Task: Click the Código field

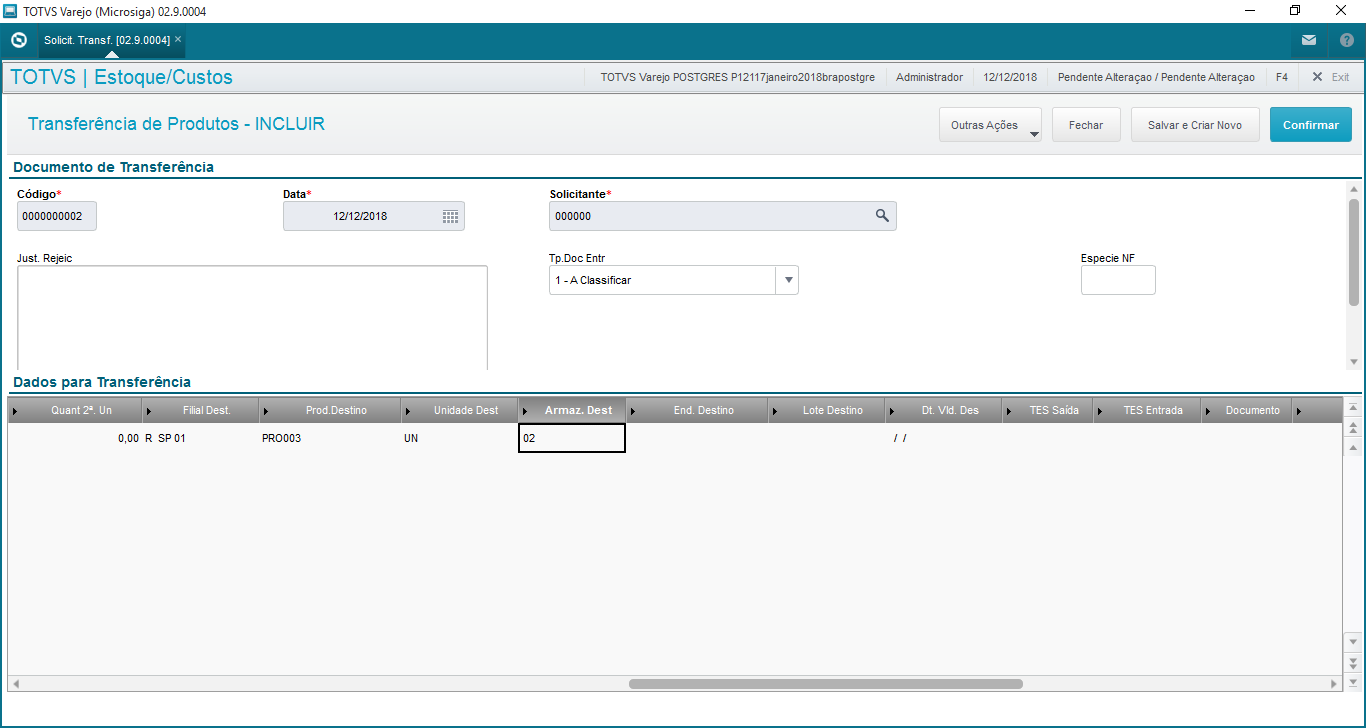Action: point(57,216)
